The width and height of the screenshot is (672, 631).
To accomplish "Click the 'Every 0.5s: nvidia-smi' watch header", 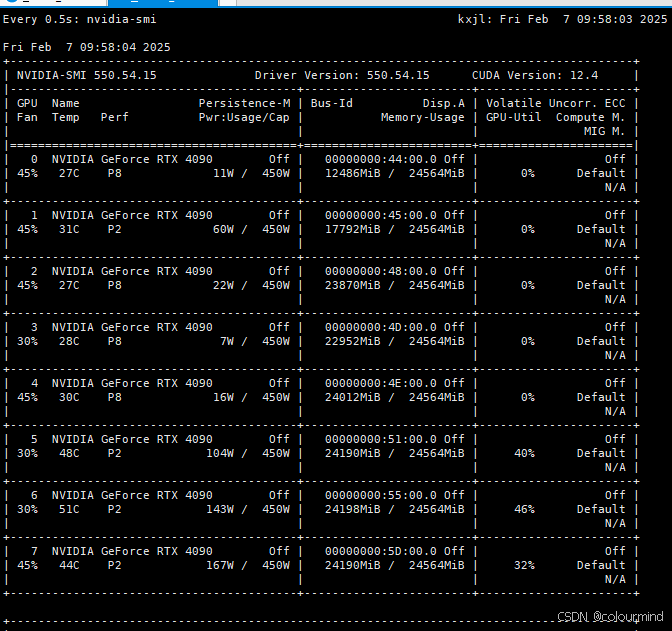I will [80, 19].
